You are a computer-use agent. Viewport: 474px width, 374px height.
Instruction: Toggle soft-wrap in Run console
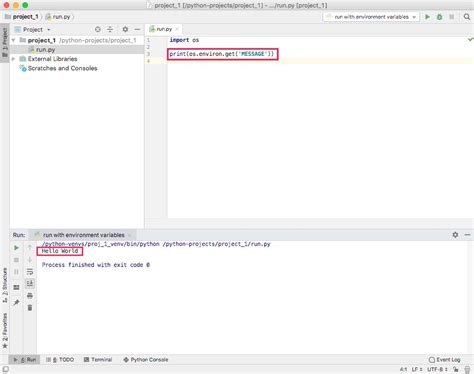30,272
